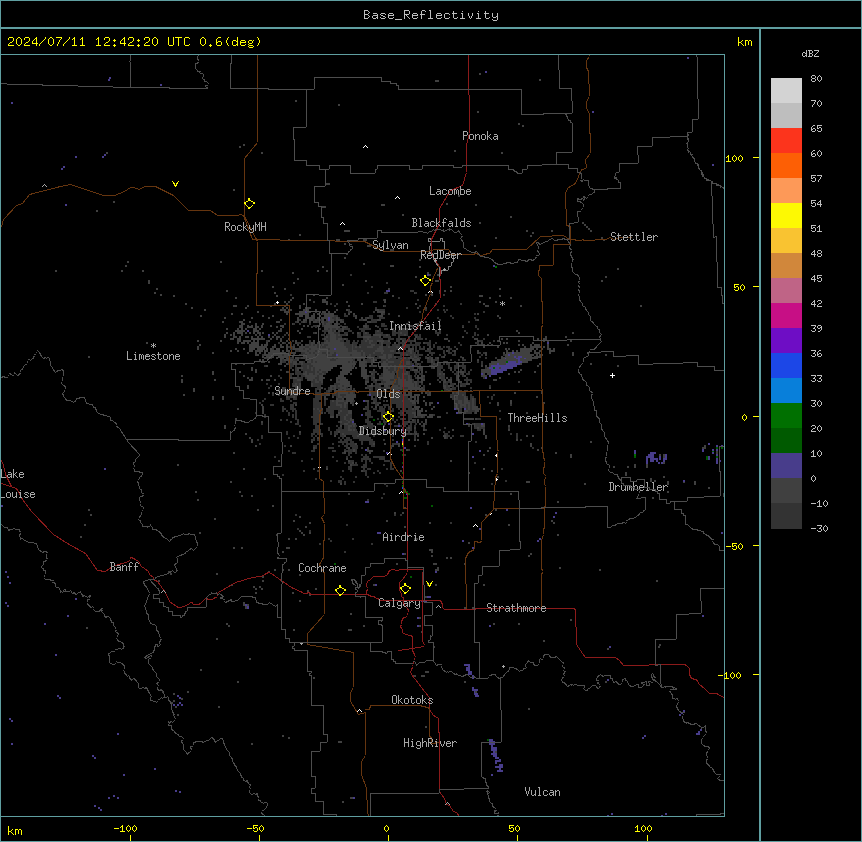The width and height of the screenshot is (862, 842).
Task: Click the yellow diamond marker below Olds
Action: tap(388, 417)
